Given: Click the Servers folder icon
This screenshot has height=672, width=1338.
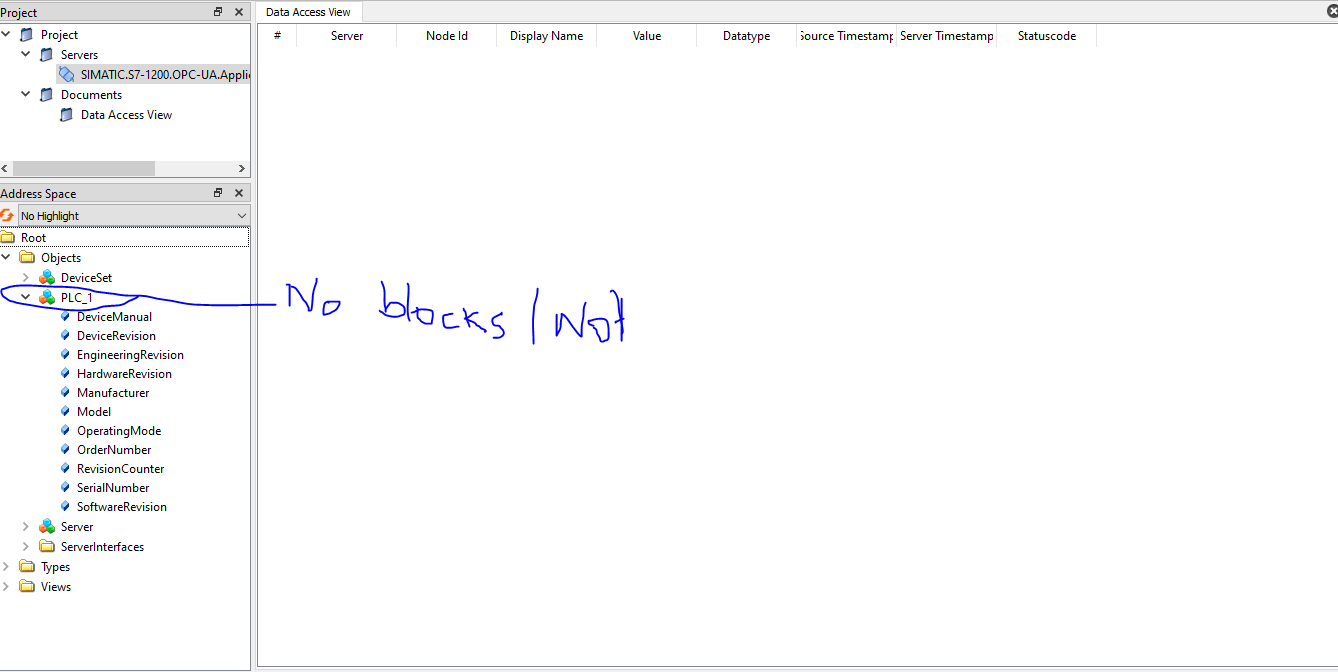Looking at the screenshot, I should click(46, 55).
